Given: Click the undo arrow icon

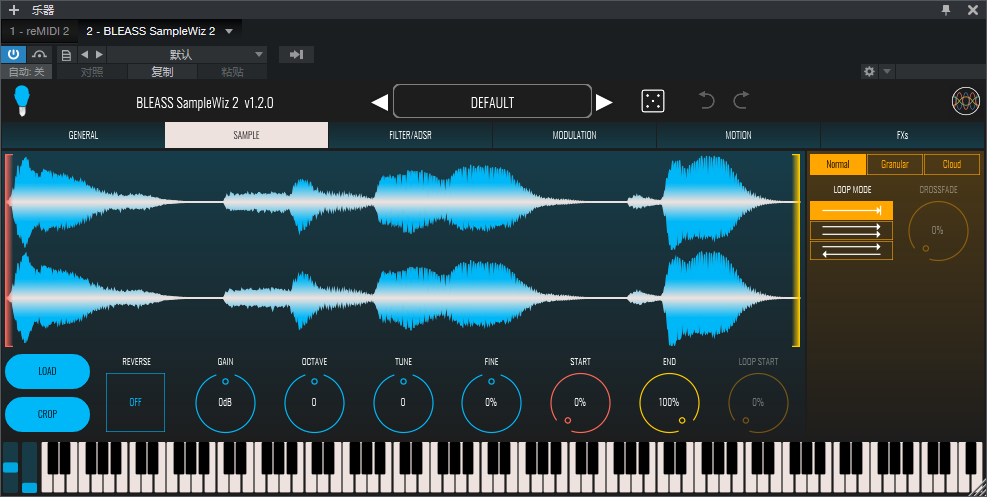Looking at the screenshot, I should click(x=707, y=101).
